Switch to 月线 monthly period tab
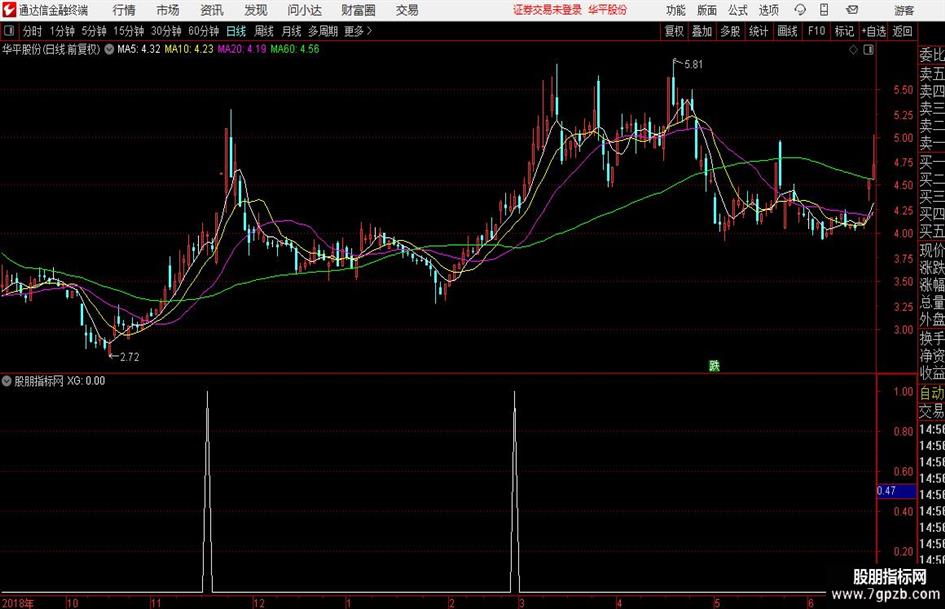The image size is (945, 609). click(x=292, y=31)
